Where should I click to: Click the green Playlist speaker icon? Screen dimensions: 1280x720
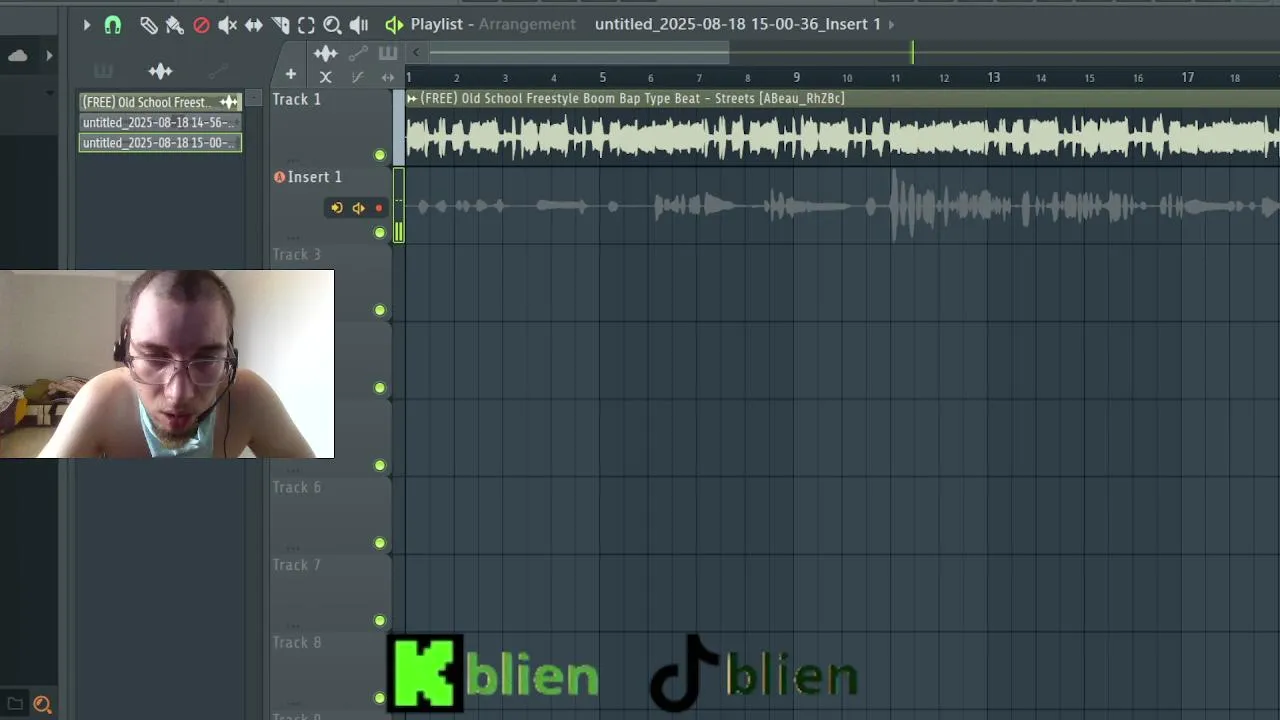point(394,25)
